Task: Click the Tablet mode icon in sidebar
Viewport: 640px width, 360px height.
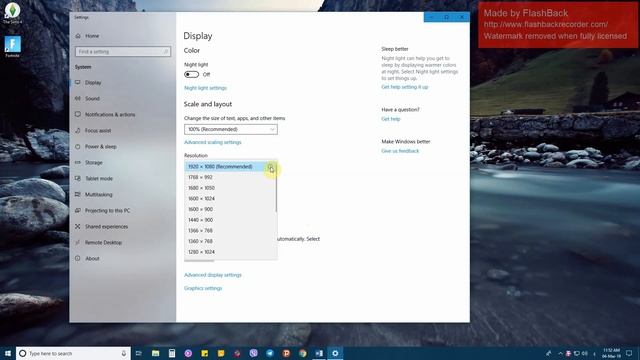Action: (78, 178)
